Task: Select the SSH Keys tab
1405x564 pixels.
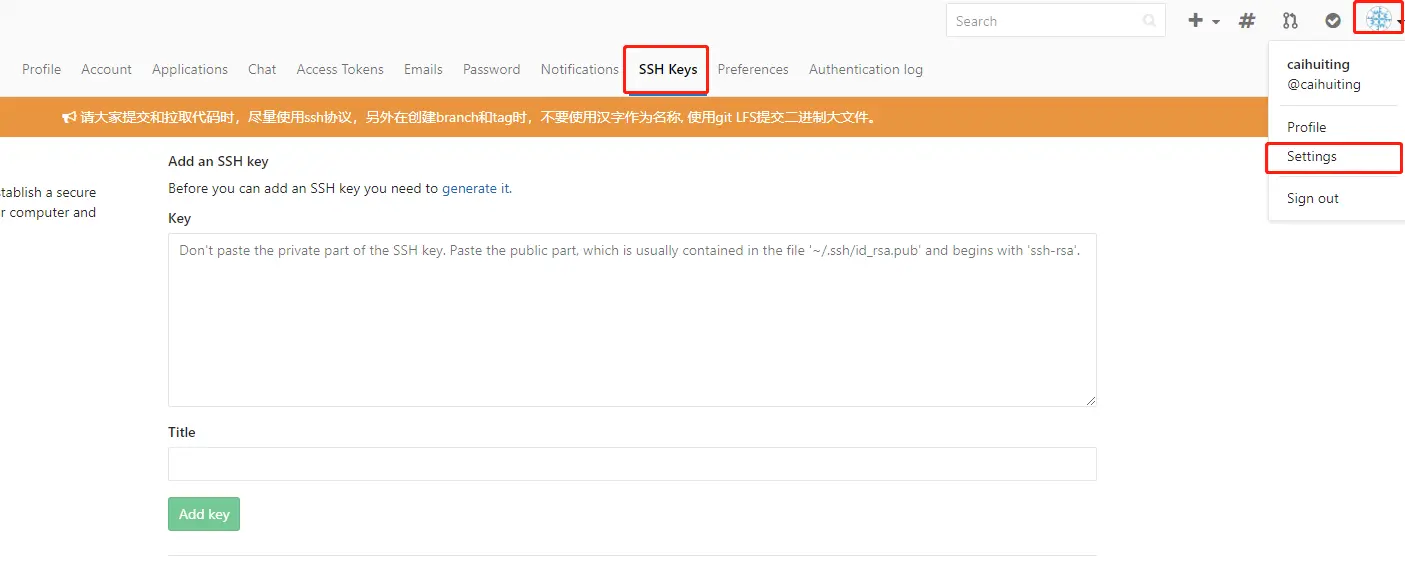Action: click(668, 69)
